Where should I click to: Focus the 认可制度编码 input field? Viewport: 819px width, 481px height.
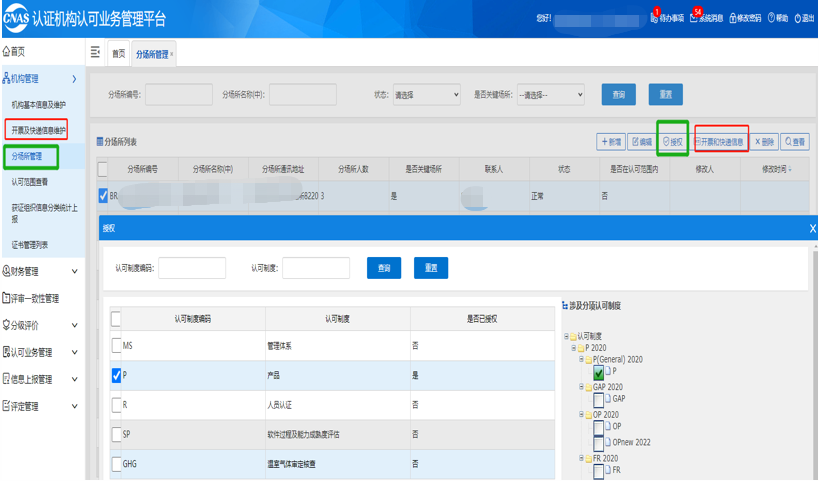[192, 268]
